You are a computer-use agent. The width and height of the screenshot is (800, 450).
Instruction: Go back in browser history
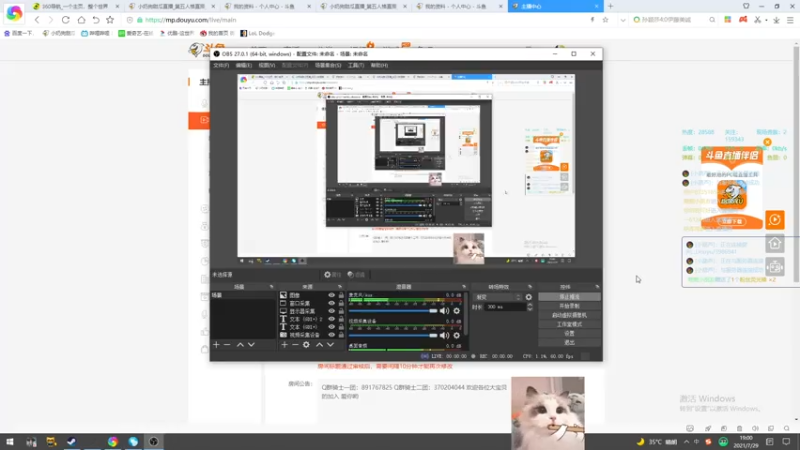coord(37,20)
